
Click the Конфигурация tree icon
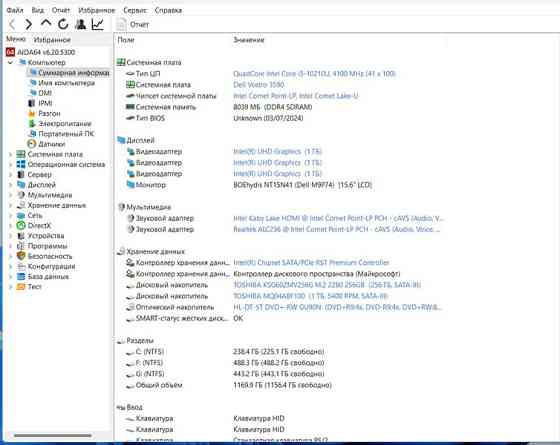(21, 266)
